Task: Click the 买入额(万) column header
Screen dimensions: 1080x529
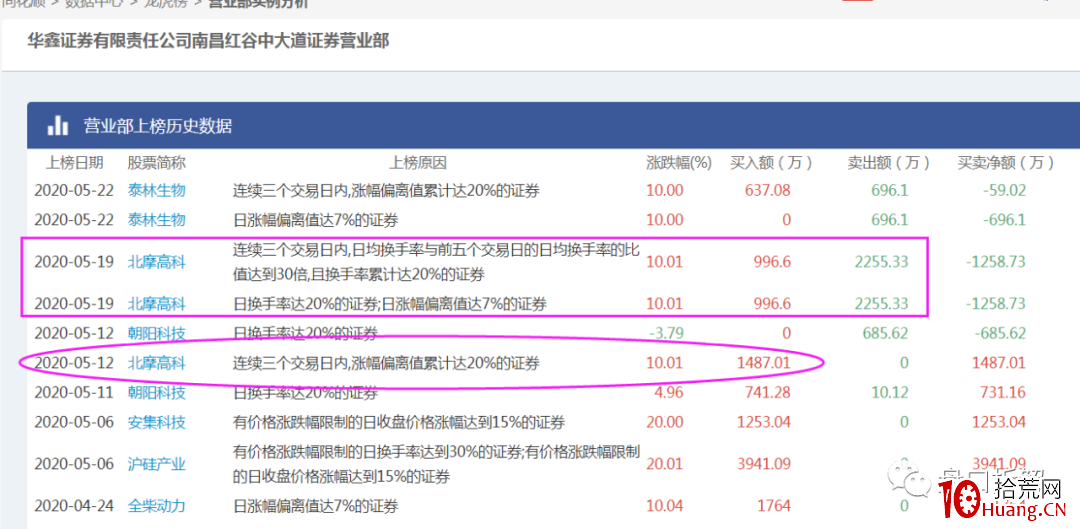Action: point(771,163)
